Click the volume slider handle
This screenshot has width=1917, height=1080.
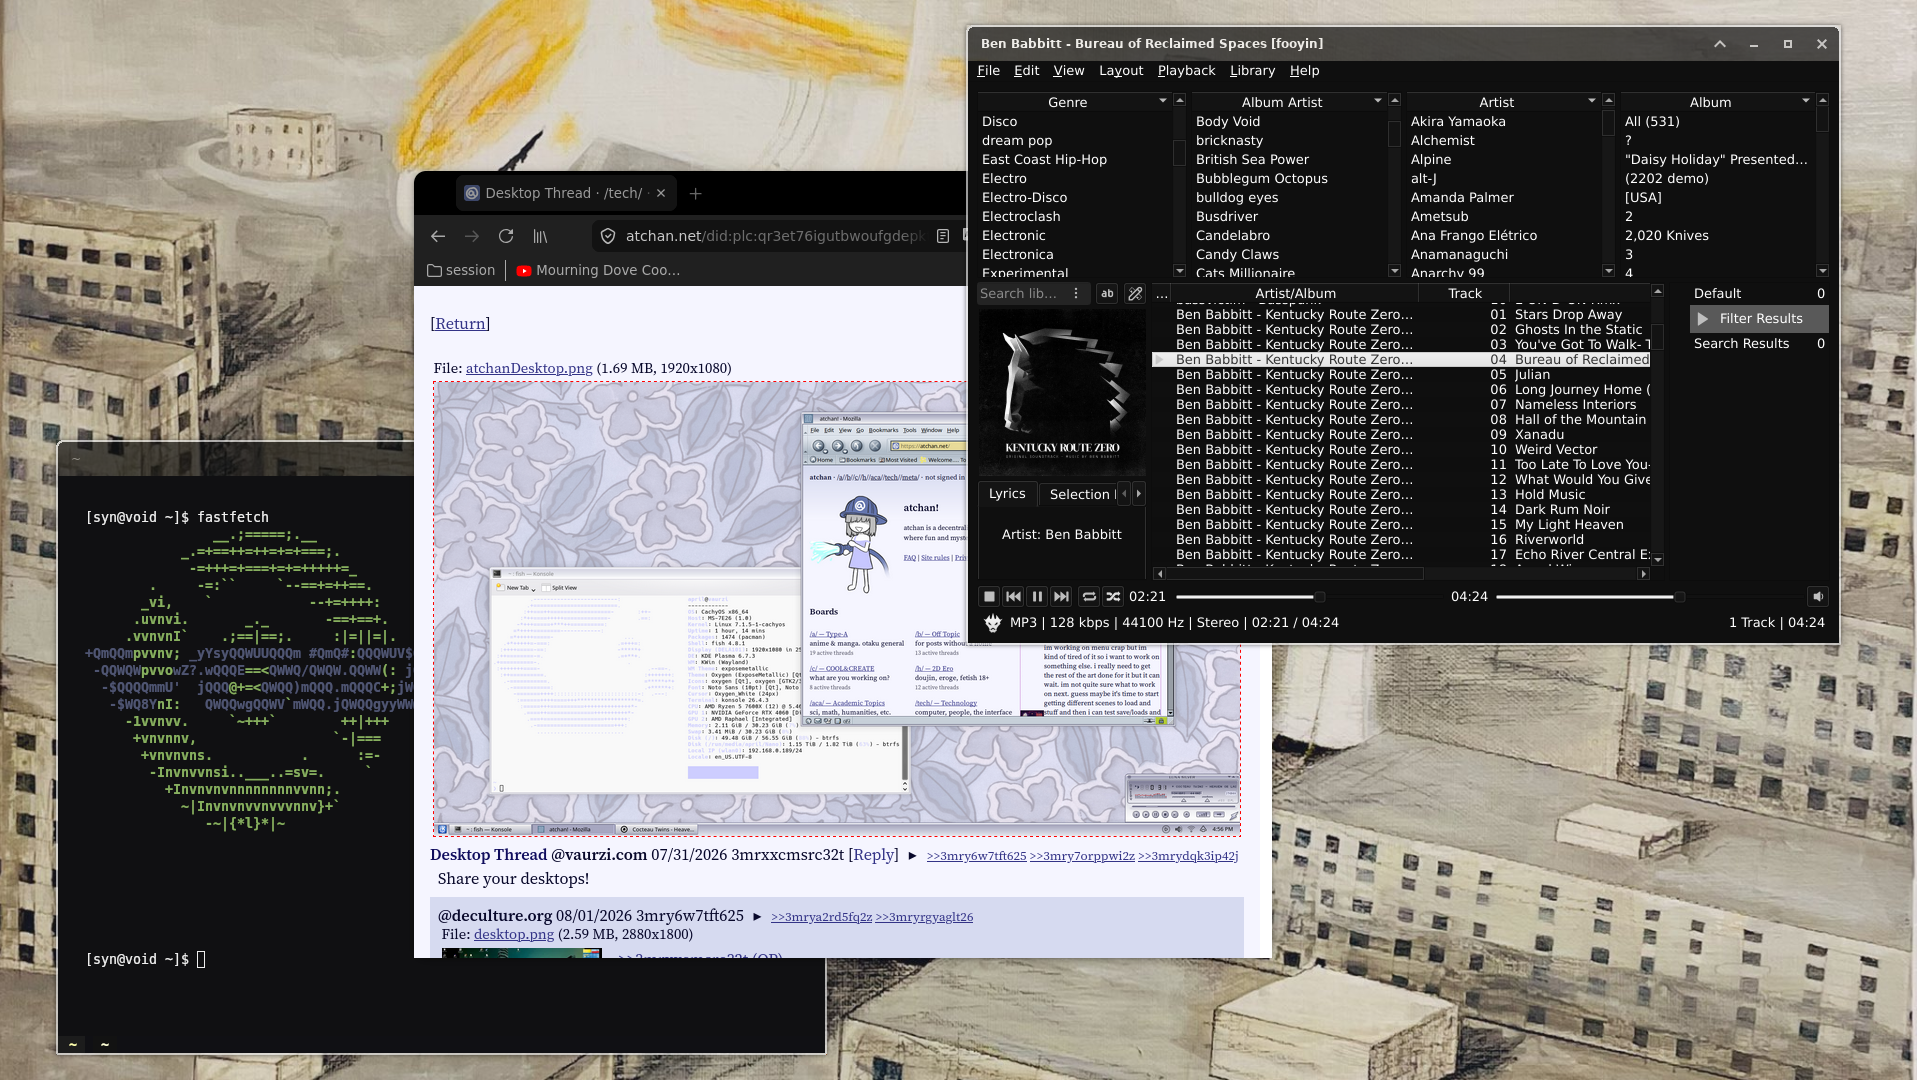pyautogui.click(x=1679, y=597)
